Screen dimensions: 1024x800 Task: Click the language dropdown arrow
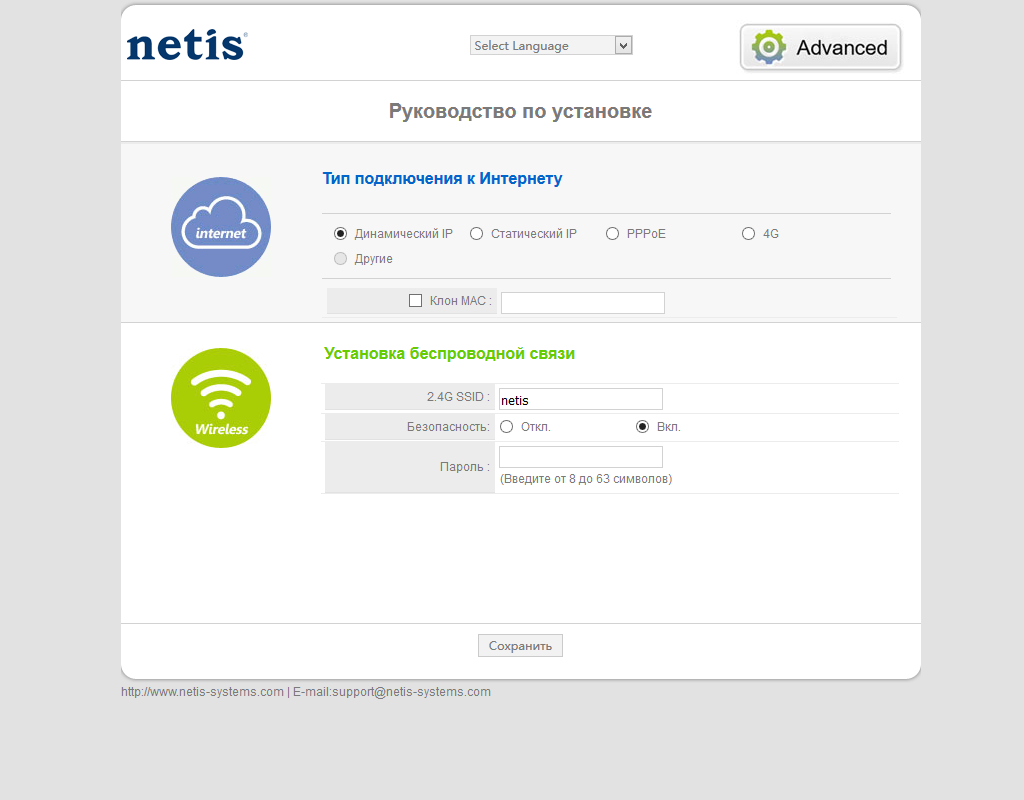(x=624, y=45)
